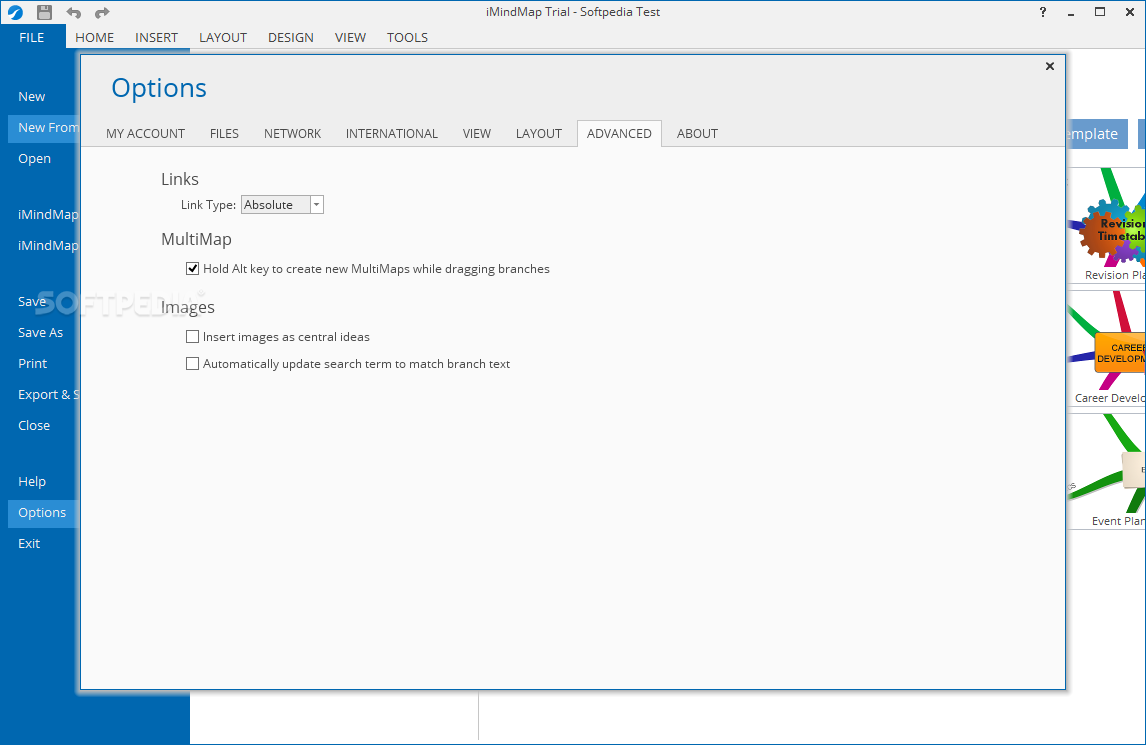Viewport: 1146px width, 745px height.
Task: Close the Options dialog with the X
Action: pyautogui.click(x=1050, y=67)
